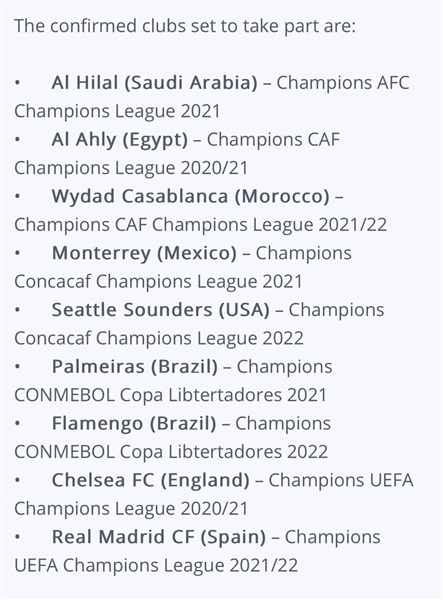Click the Seattle Sounders (USA) entry
The height and width of the screenshot is (600, 443).
(x=161, y=310)
